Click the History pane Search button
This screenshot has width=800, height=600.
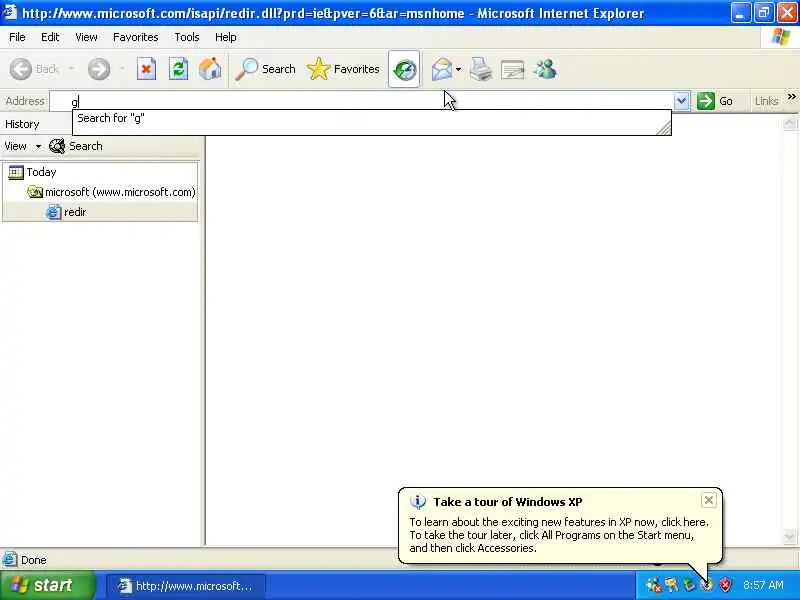click(x=76, y=146)
